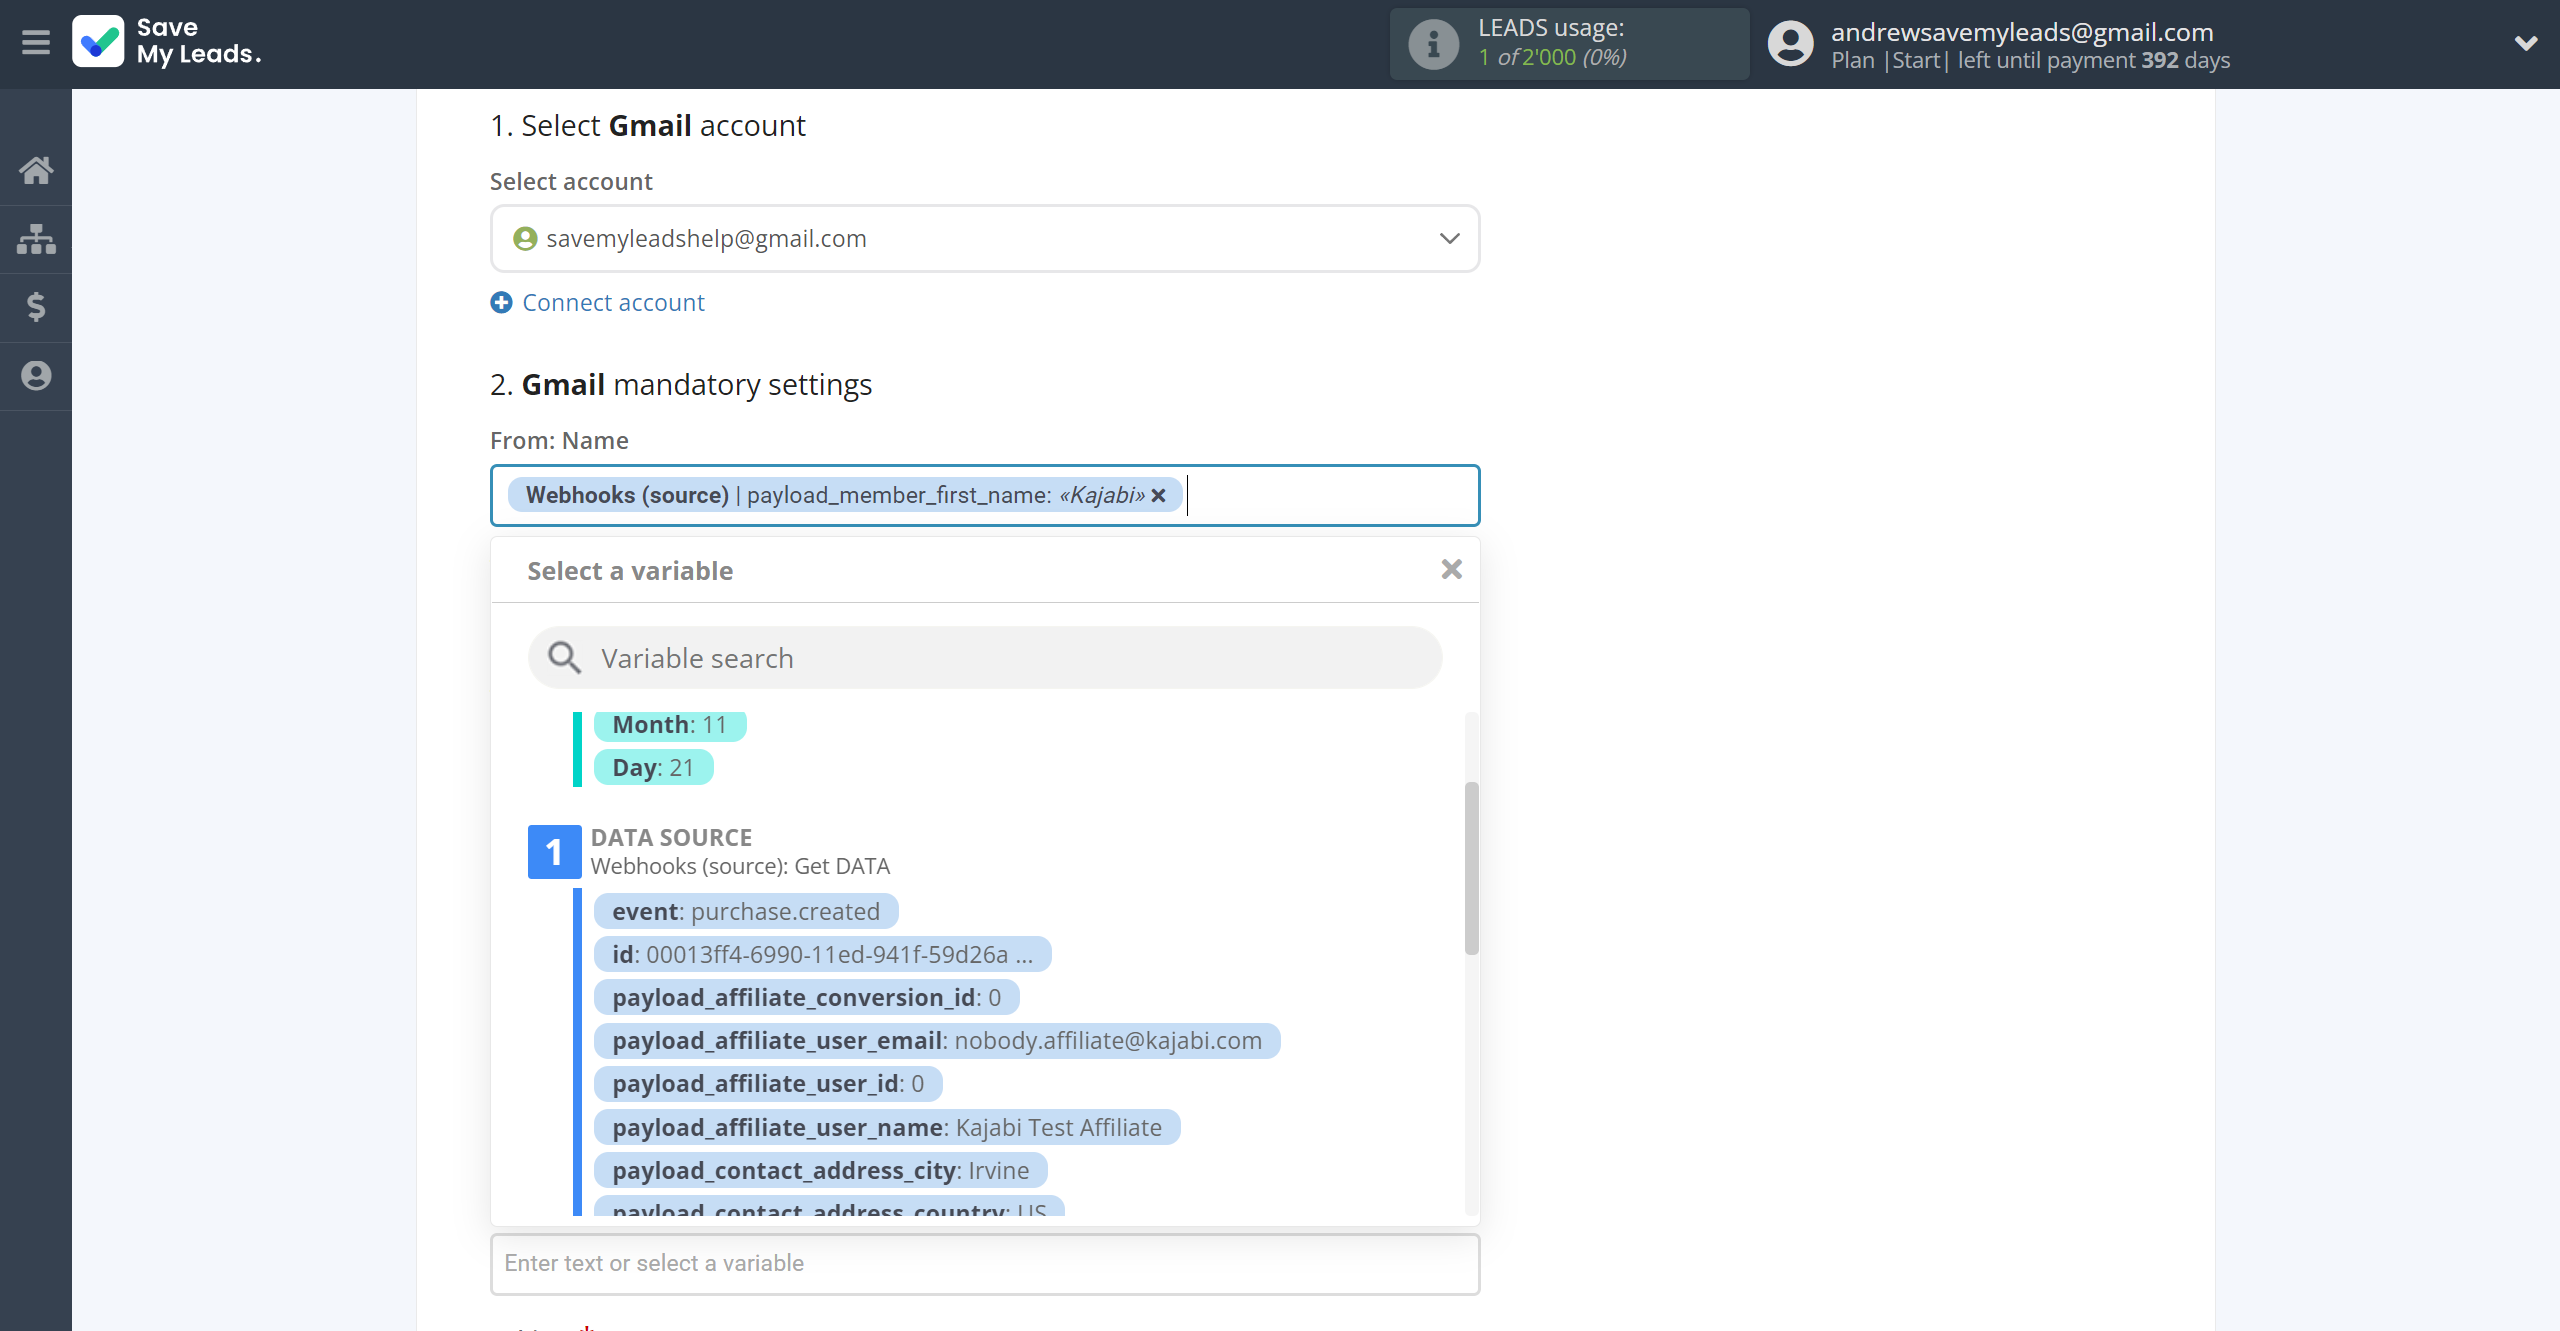
Task: Click the variable list scrollbar
Action: click(x=1471, y=868)
